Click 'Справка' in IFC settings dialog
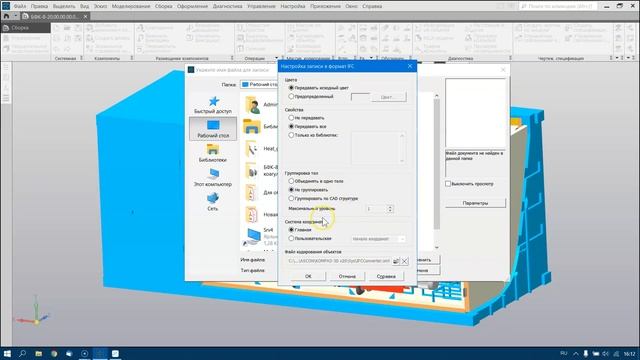Image resolution: width=640 pixels, height=360 pixels. coord(386,276)
